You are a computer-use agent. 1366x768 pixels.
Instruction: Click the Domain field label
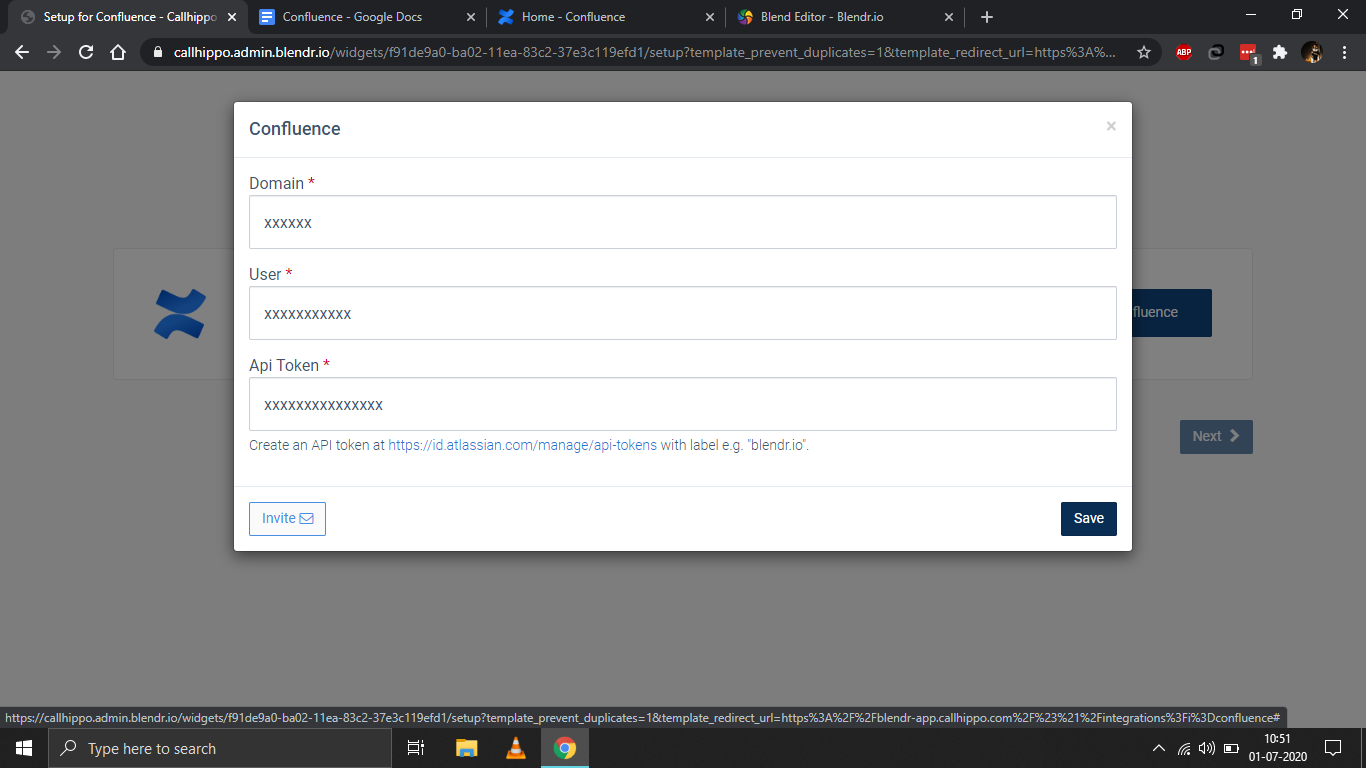(x=282, y=183)
